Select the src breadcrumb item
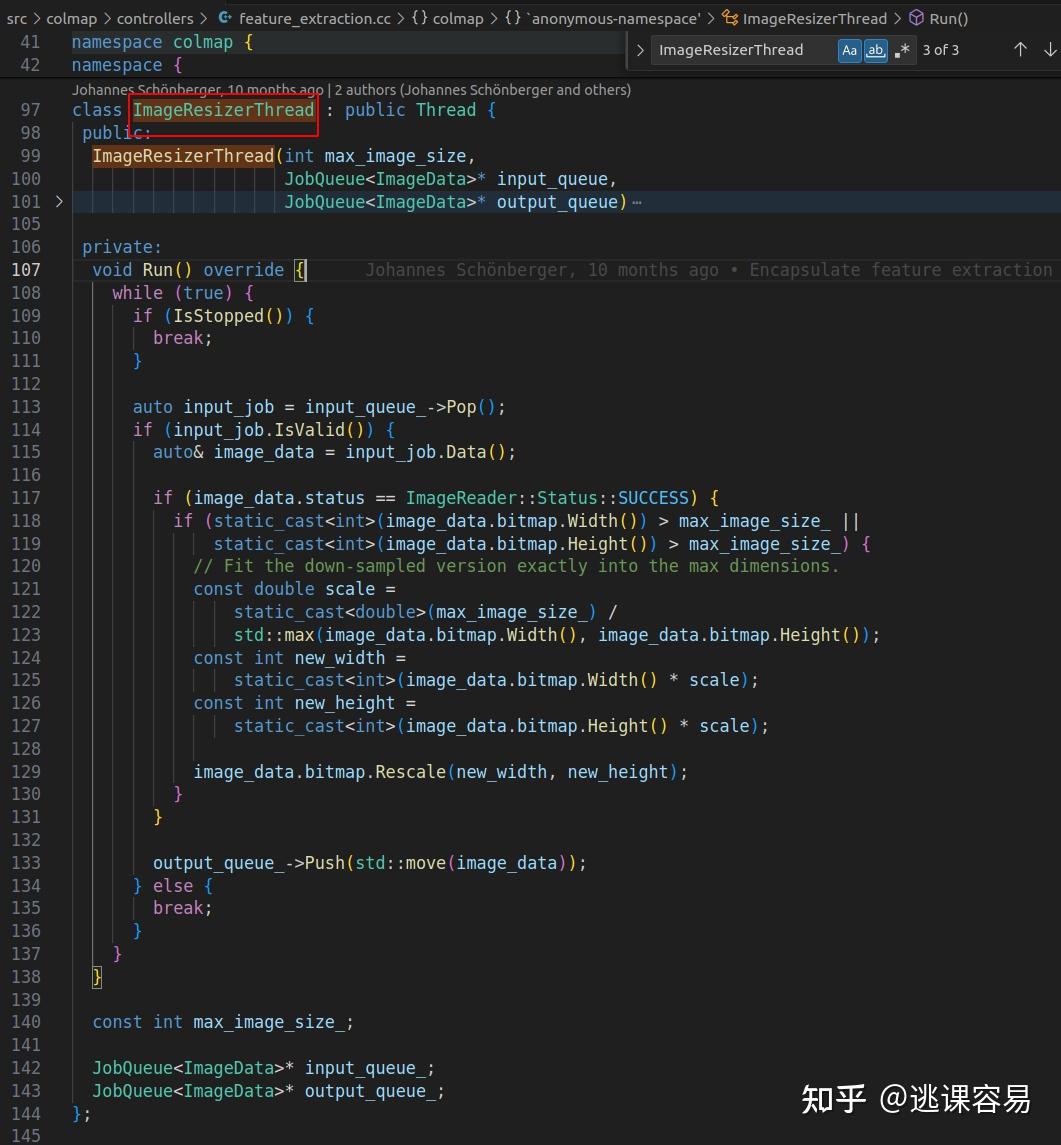Image resolution: width=1061 pixels, height=1145 pixels. point(16,18)
